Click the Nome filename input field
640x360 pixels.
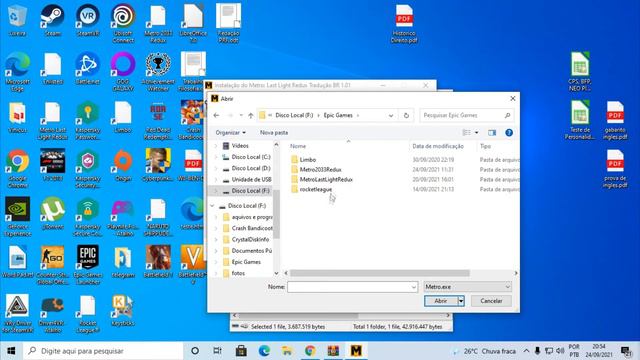click(x=349, y=287)
